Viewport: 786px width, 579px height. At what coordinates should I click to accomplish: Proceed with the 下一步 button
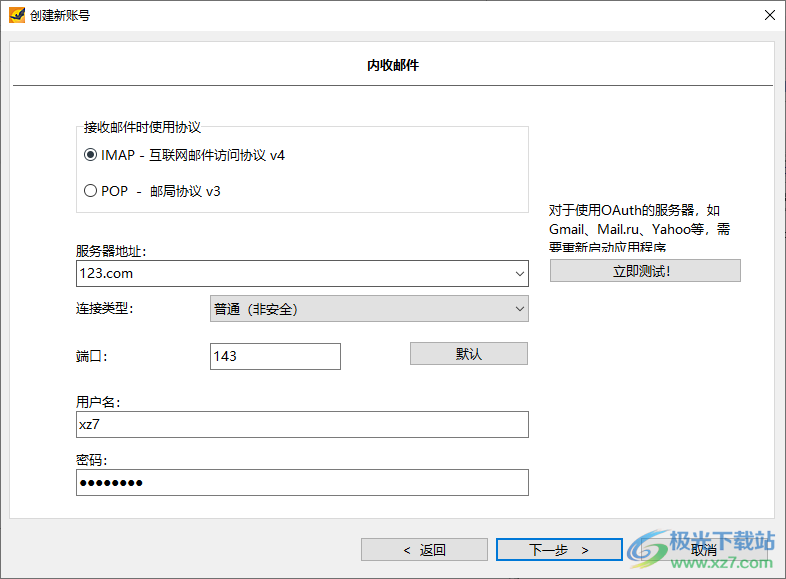point(559,550)
